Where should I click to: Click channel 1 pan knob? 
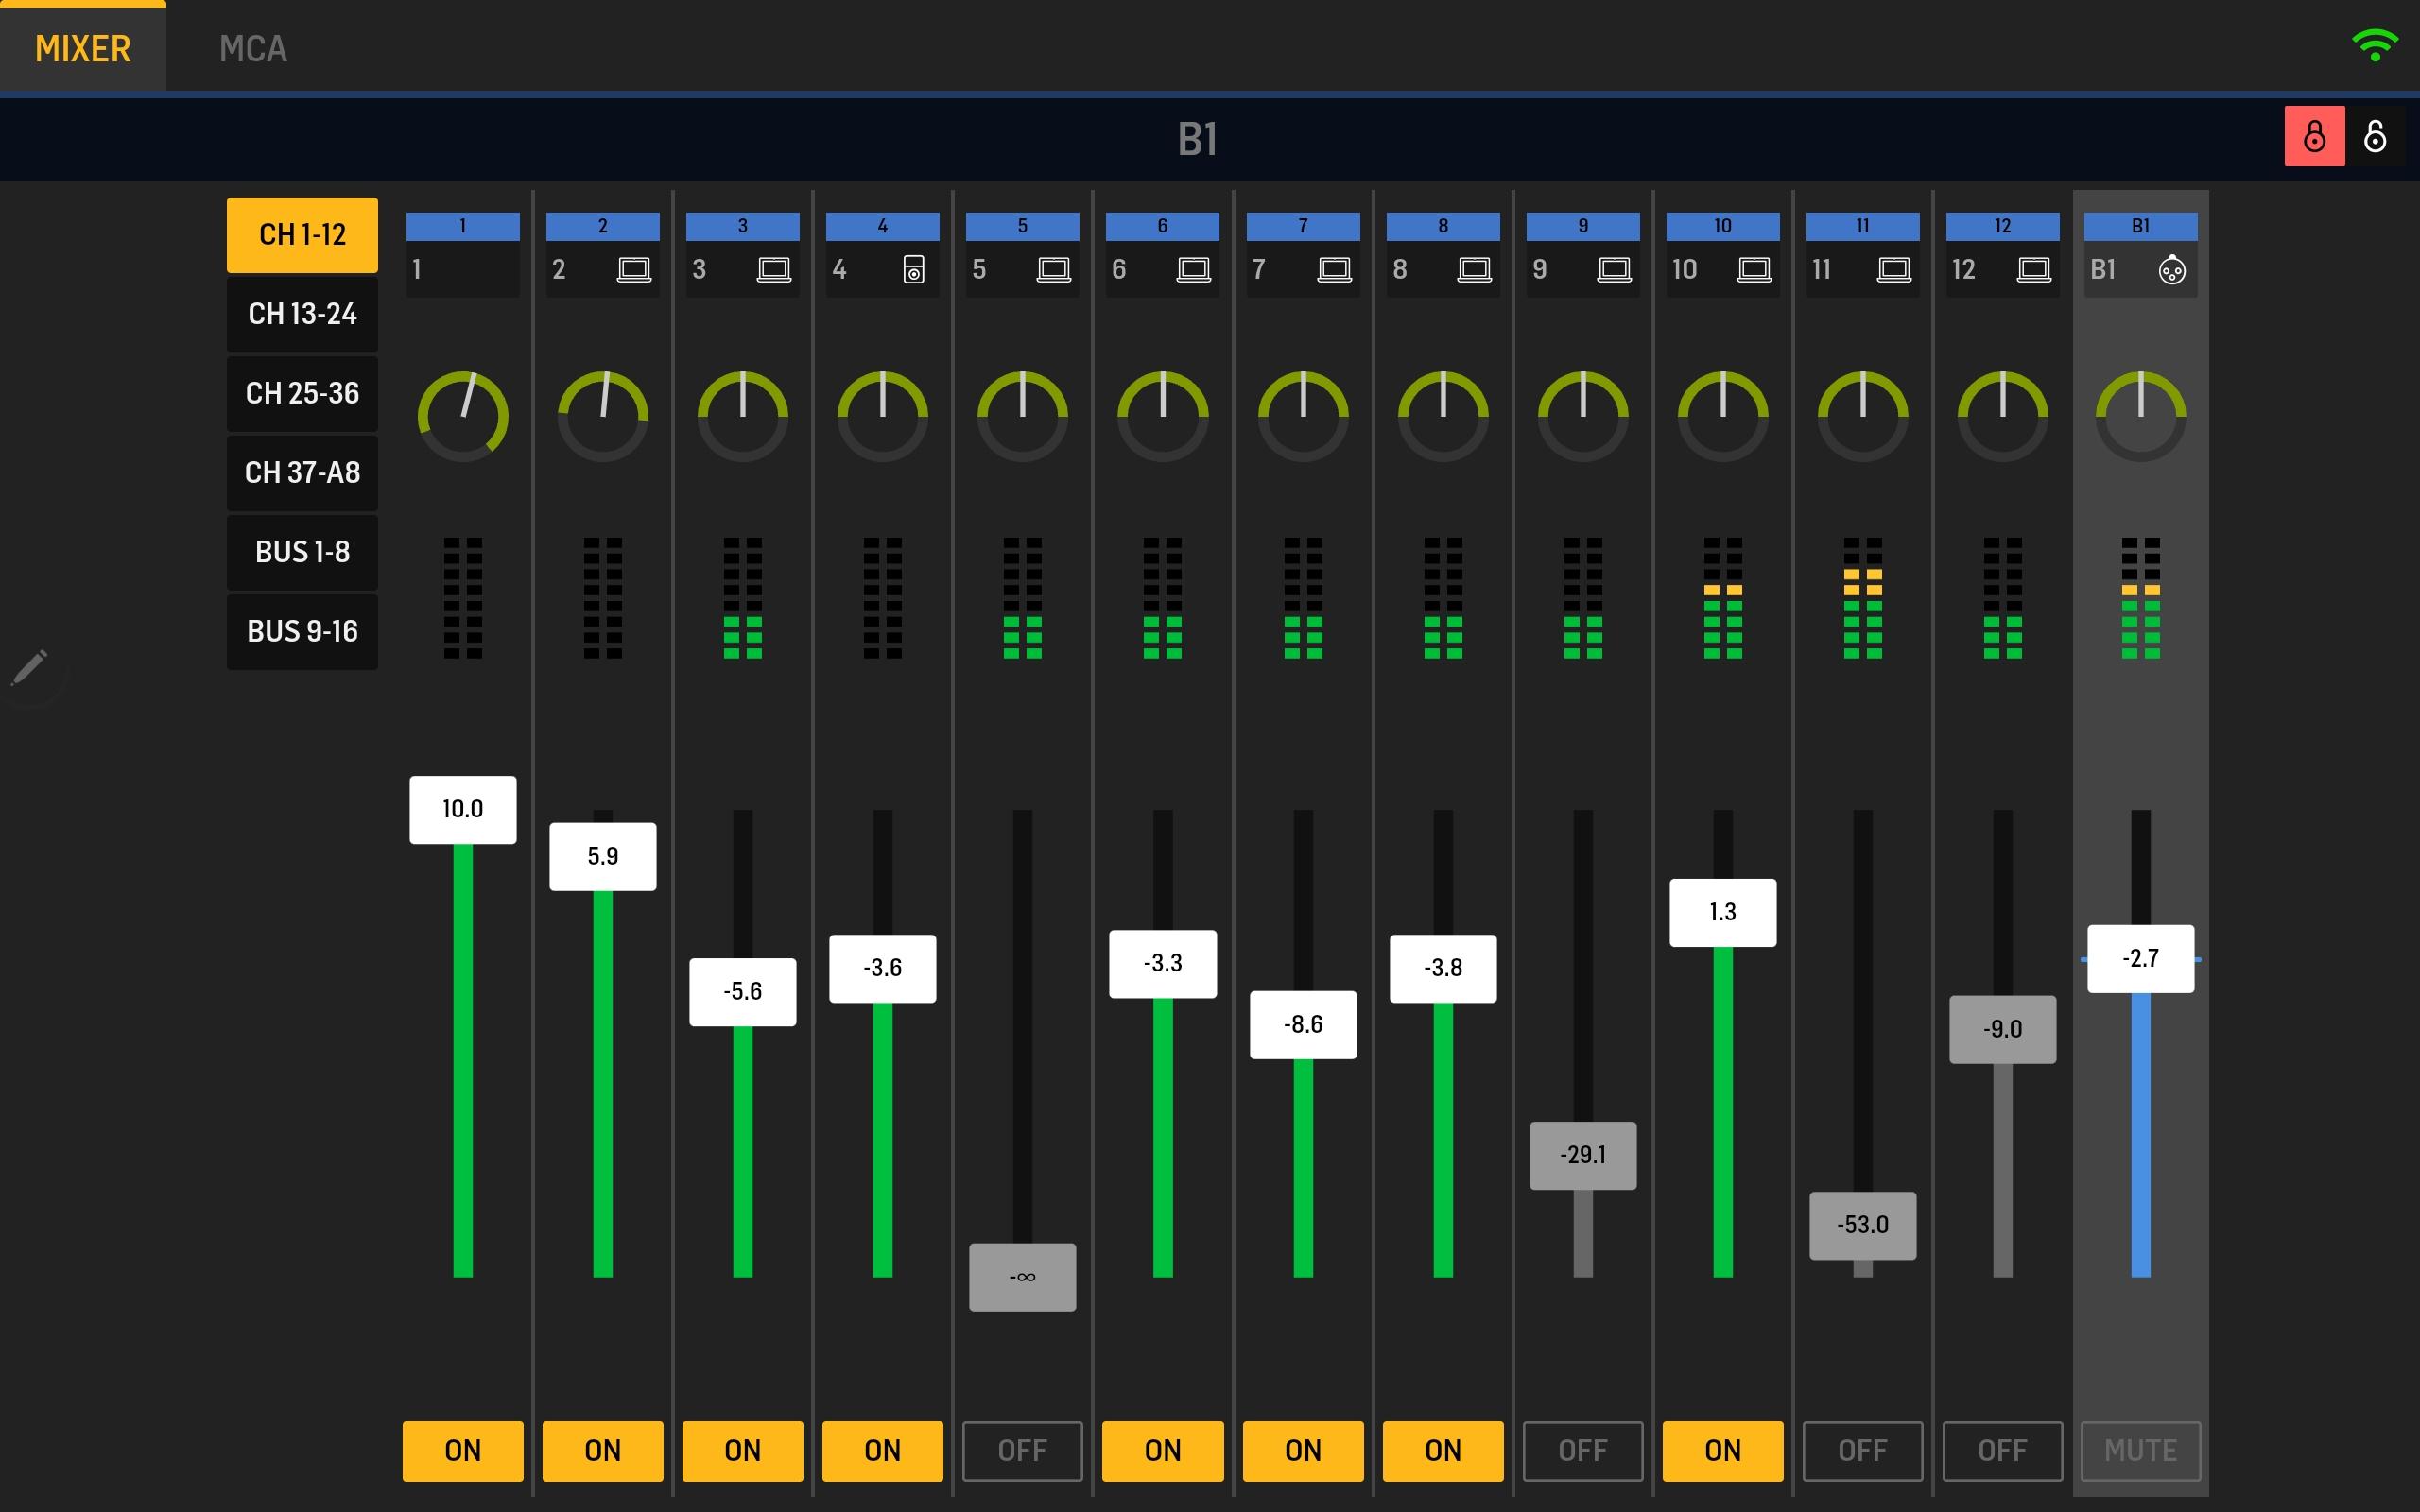coord(463,416)
